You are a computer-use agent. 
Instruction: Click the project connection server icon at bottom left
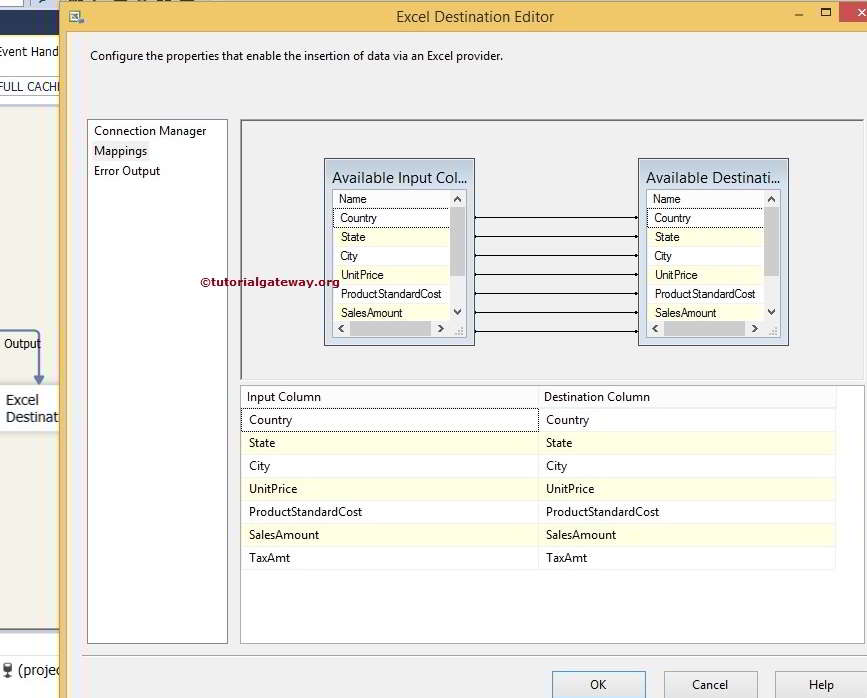pos(7,669)
